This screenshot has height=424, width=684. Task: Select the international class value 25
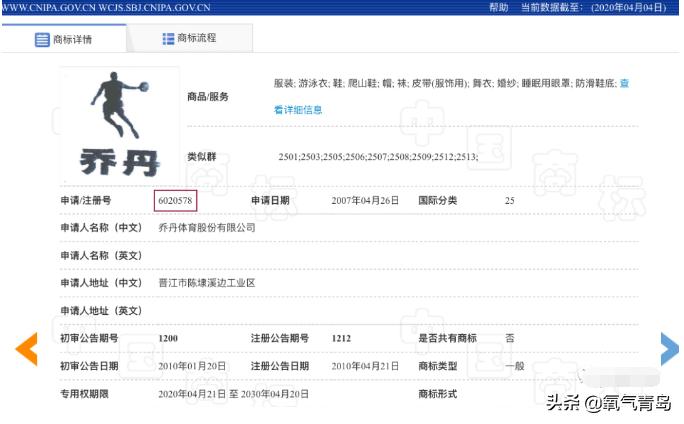pos(510,201)
